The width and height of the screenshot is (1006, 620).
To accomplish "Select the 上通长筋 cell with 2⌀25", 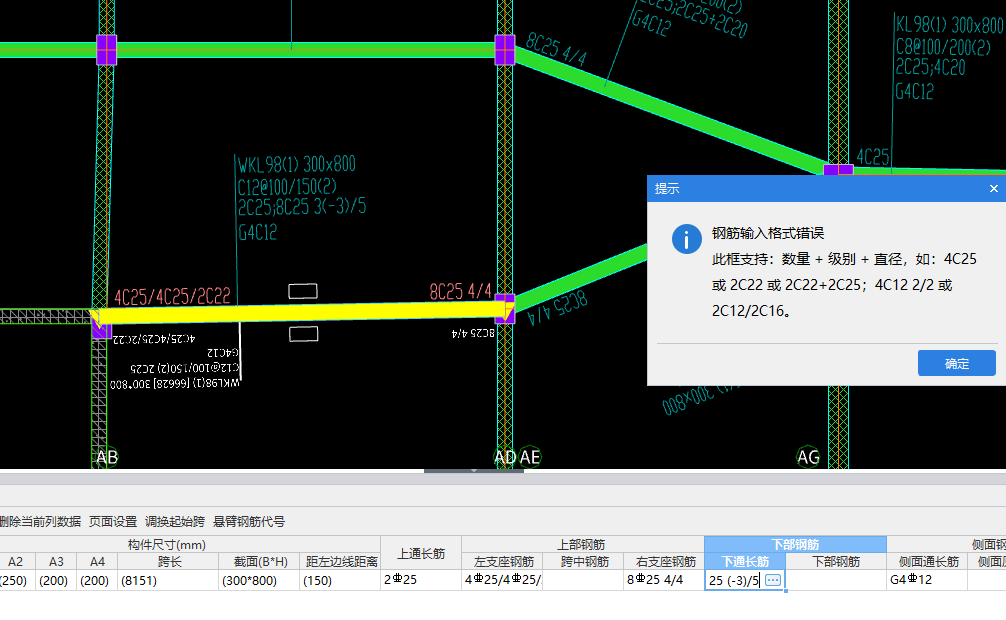I will 421,580.
